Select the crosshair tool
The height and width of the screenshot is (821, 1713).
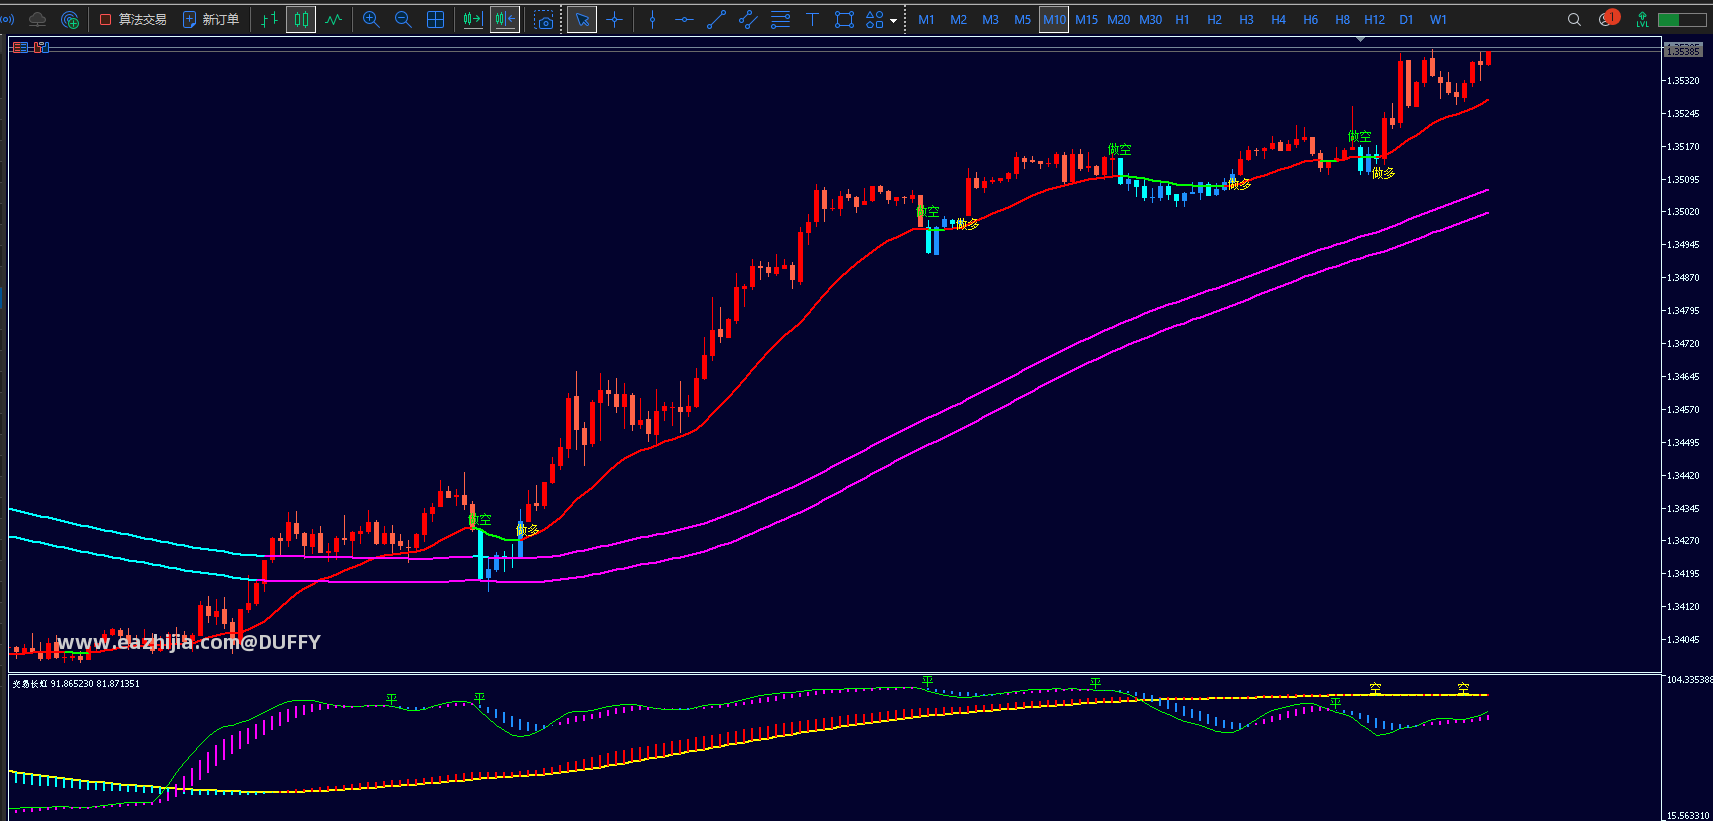click(614, 19)
